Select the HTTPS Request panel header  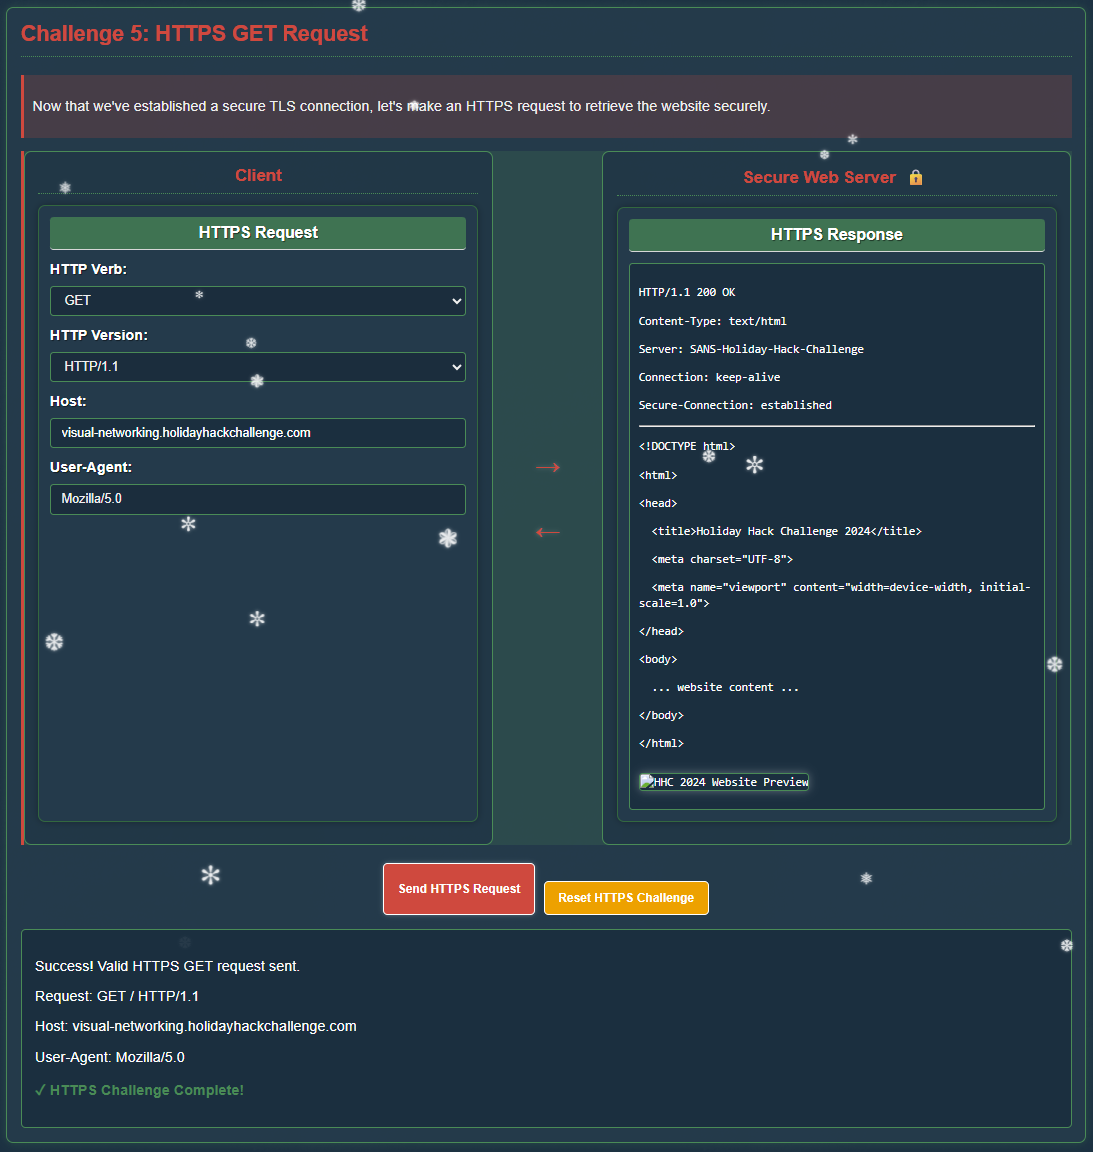click(258, 233)
